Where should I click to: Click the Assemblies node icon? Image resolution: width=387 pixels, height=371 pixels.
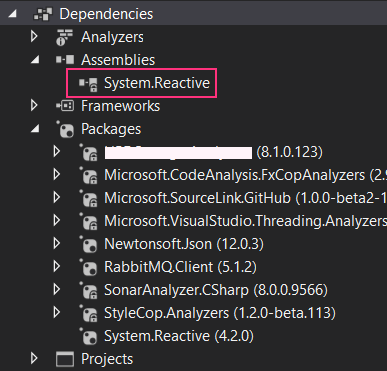[65, 60]
